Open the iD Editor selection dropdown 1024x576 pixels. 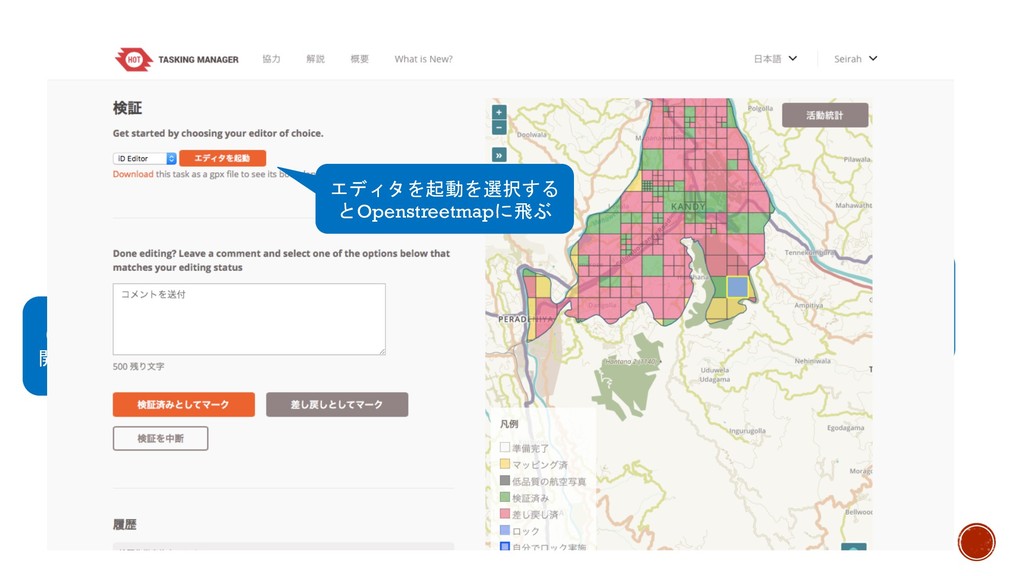(x=144, y=159)
